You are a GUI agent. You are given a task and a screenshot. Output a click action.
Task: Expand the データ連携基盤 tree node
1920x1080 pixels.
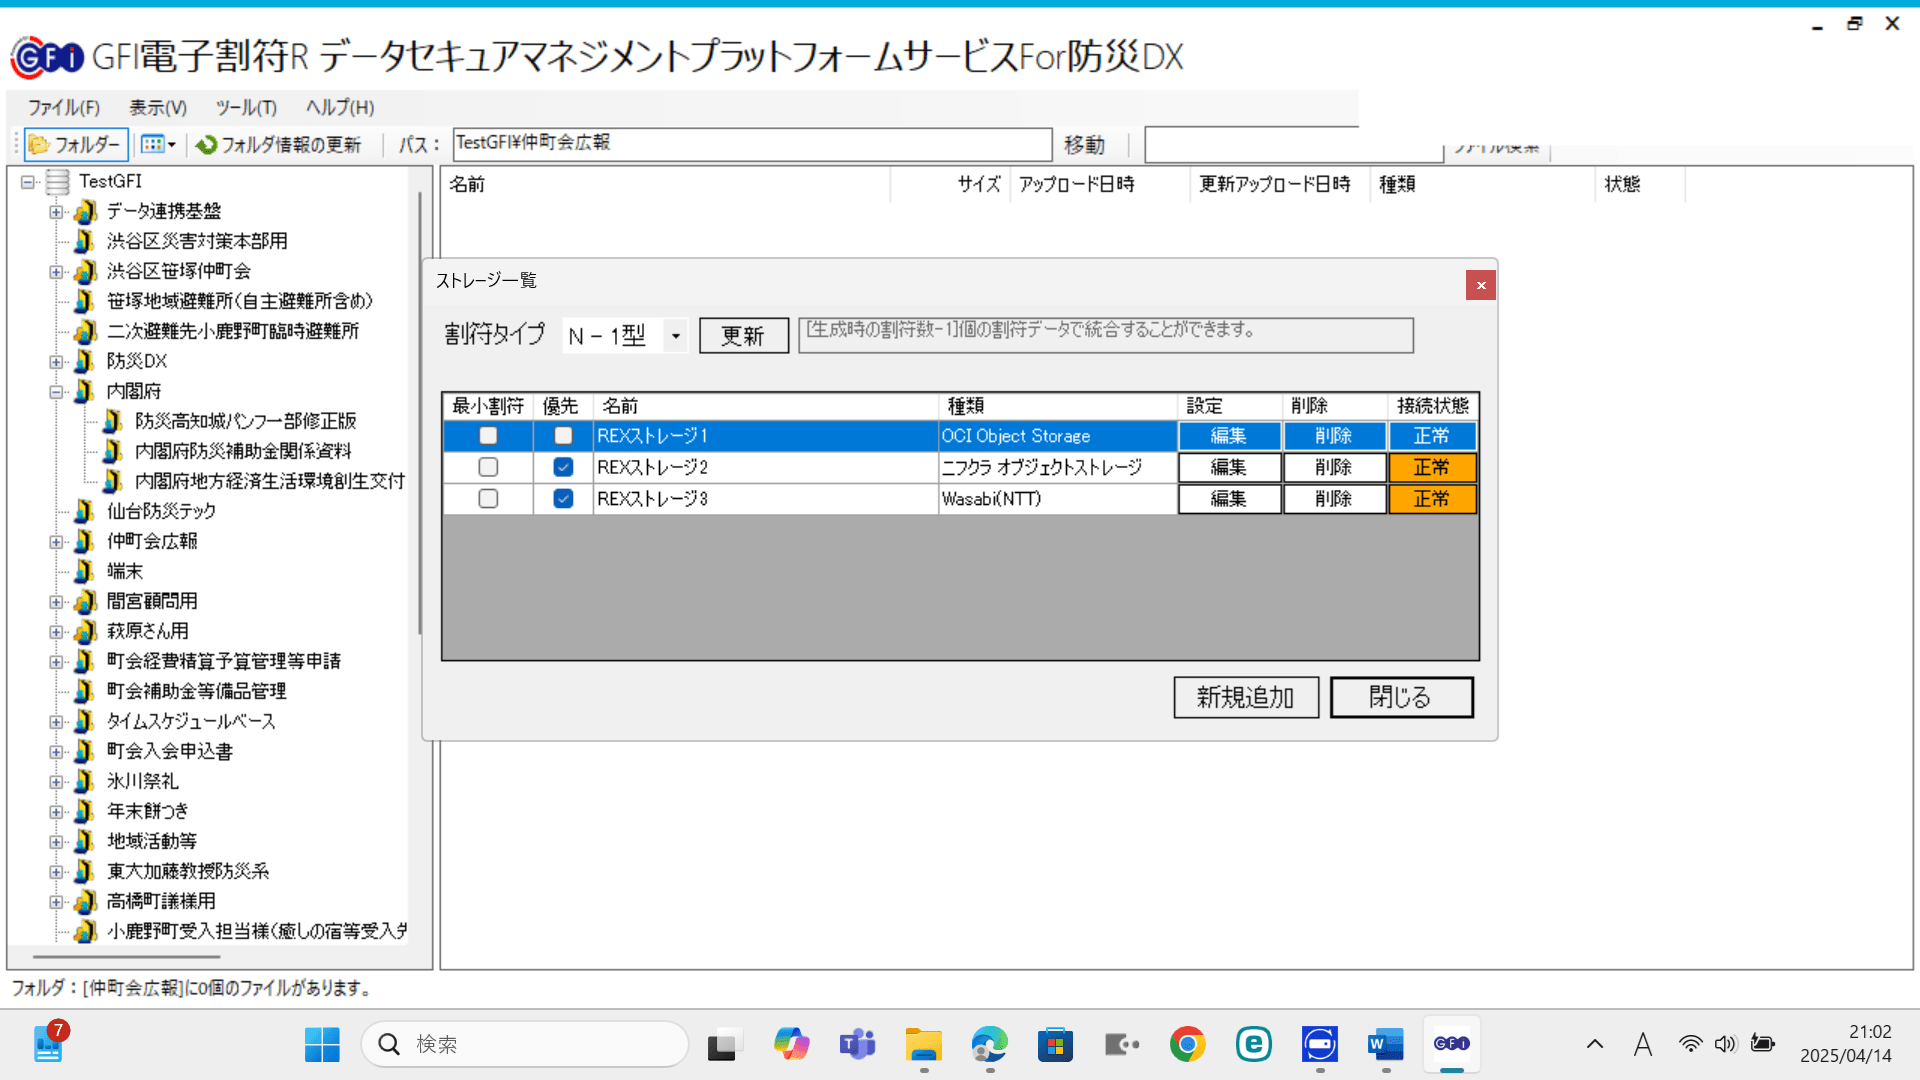[x=57, y=211]
